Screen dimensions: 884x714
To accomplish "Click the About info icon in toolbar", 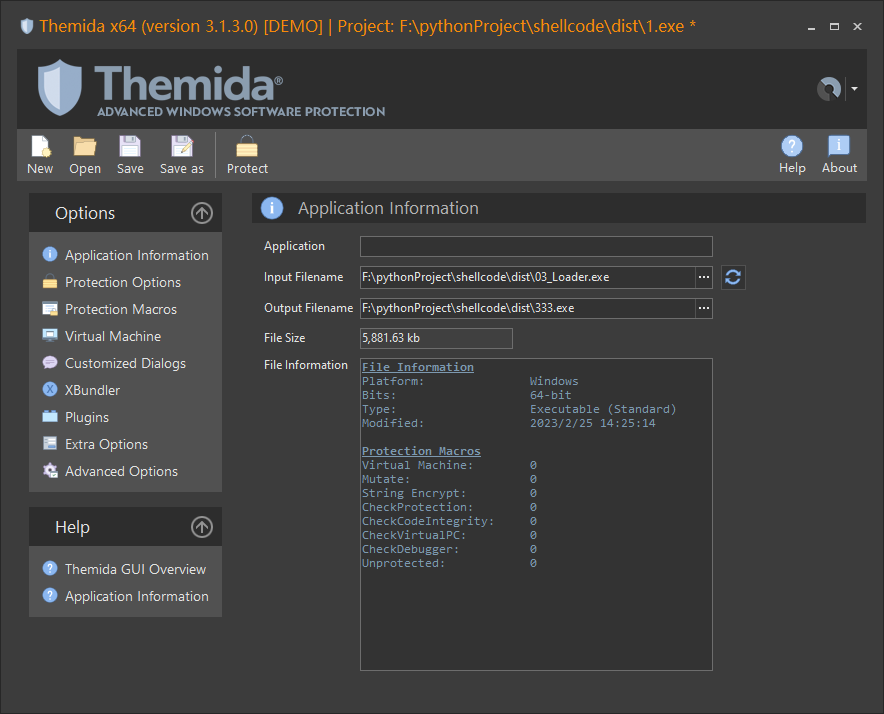I will [838, 146].
